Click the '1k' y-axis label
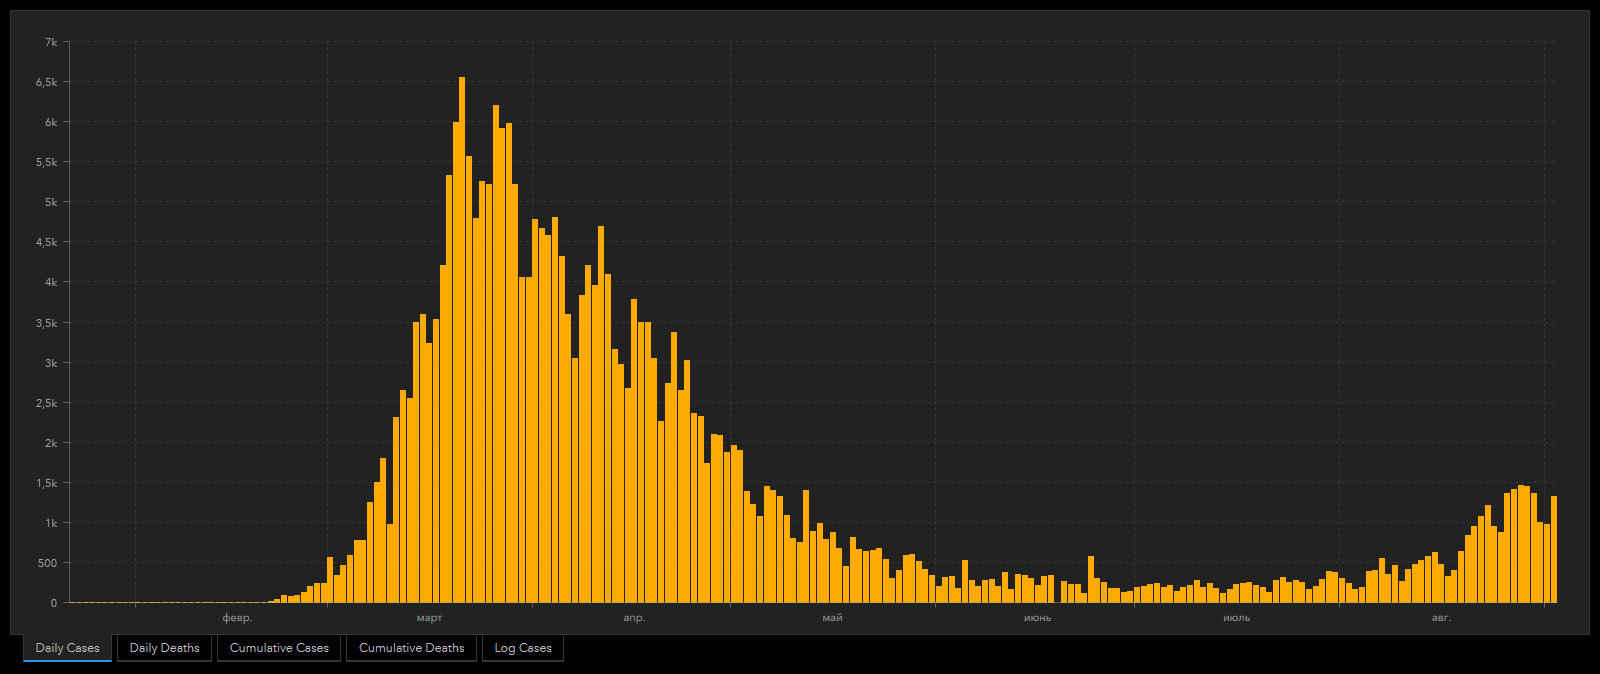1600x674 pixels. pos(51,523)
